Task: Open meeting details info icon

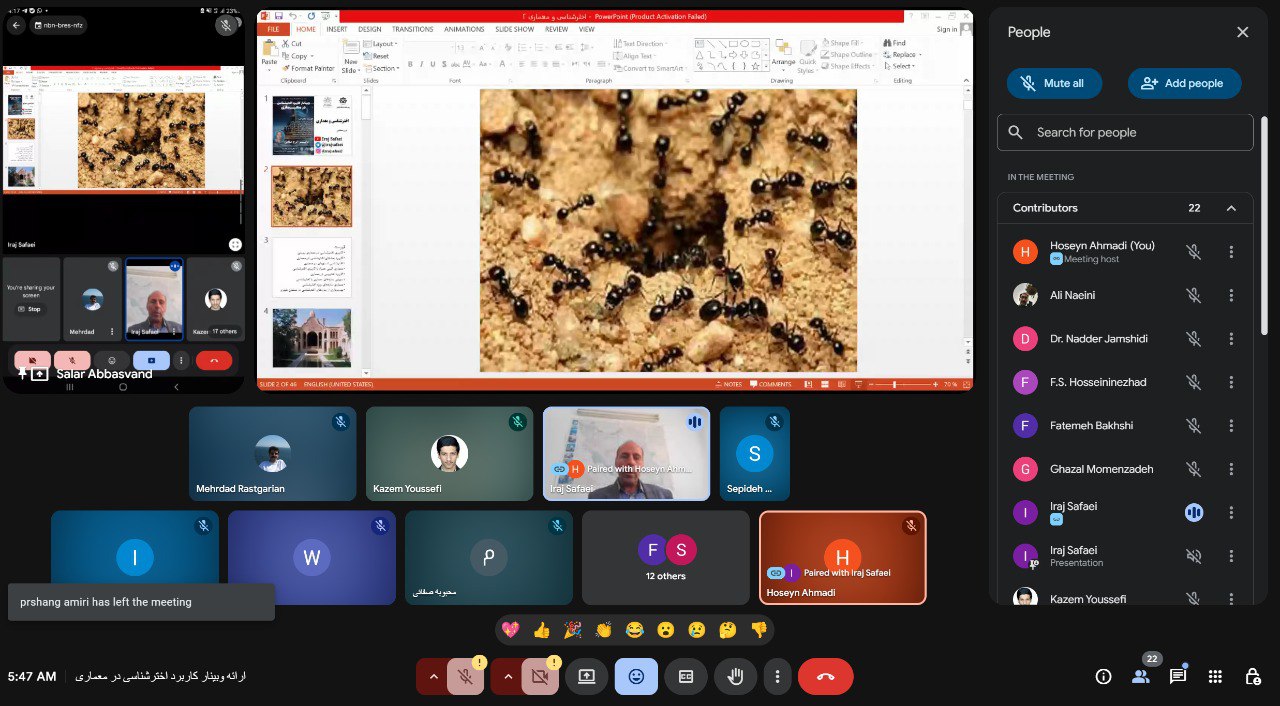Action: click(x=1103, y=677)
